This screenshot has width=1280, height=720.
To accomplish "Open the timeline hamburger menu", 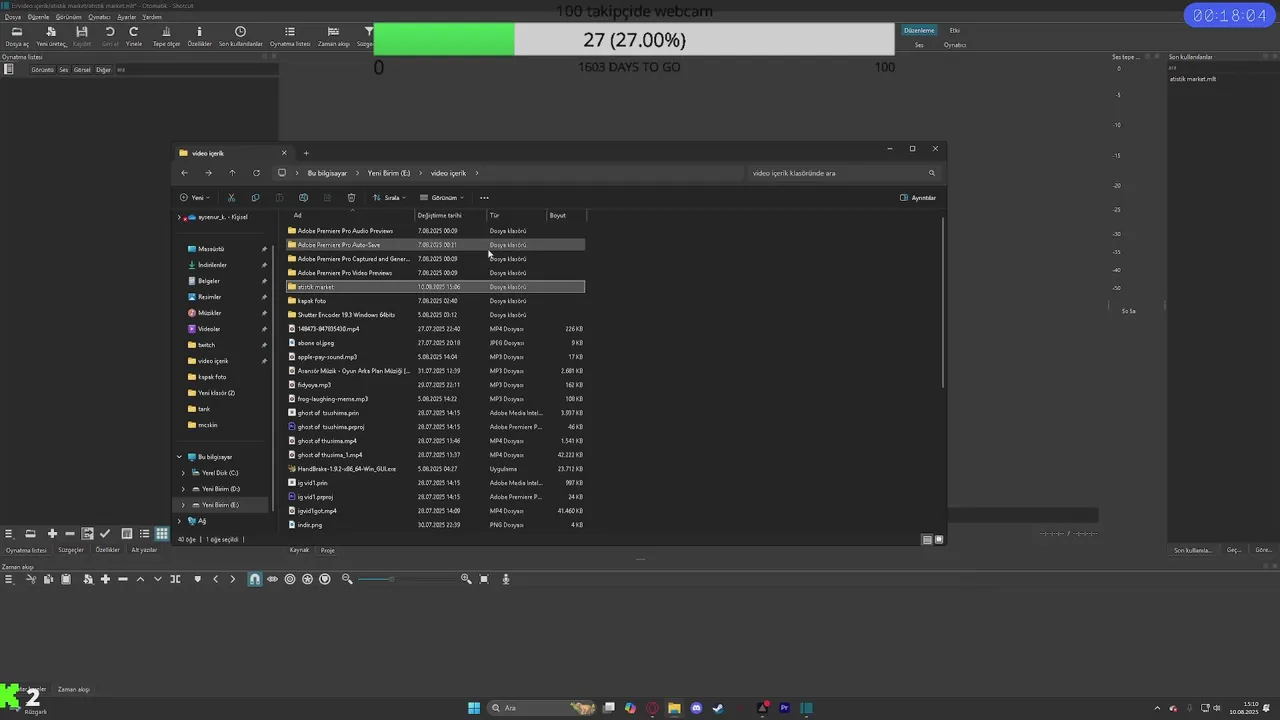I will (8, 579).
